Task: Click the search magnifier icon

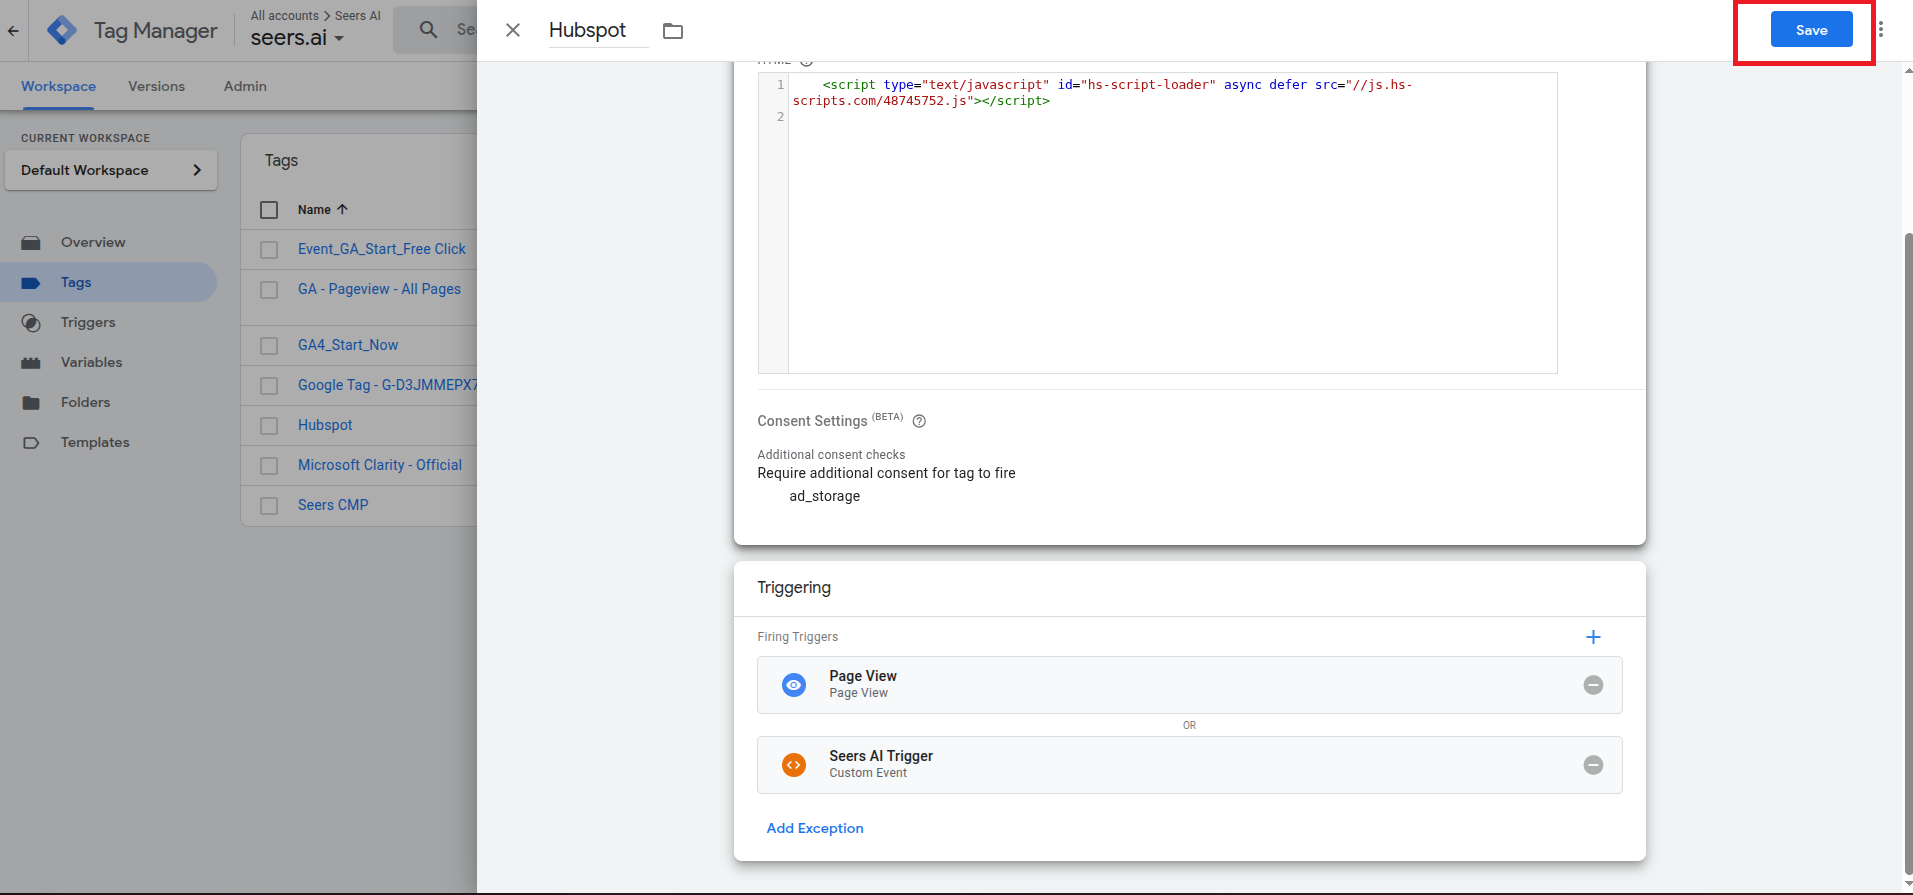Action: [x=428, y=30]
